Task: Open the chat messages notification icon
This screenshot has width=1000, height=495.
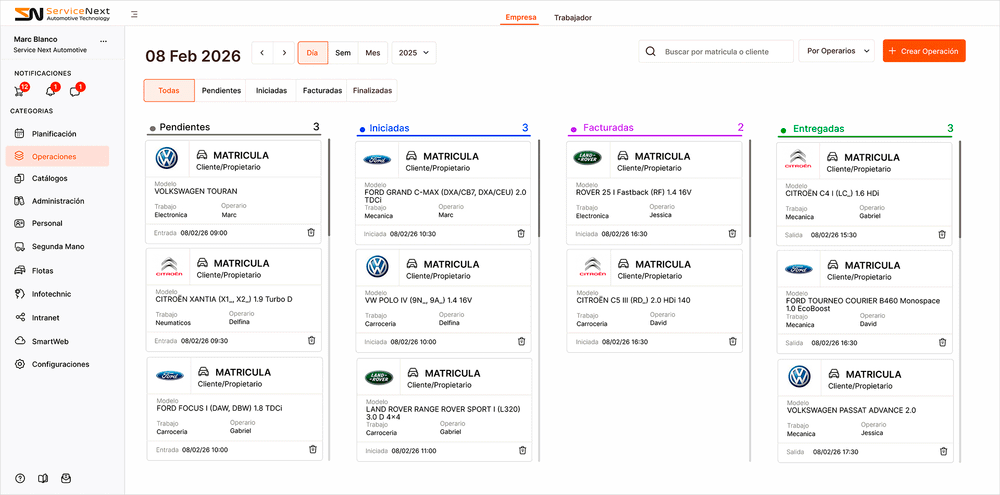Action: 74,92
